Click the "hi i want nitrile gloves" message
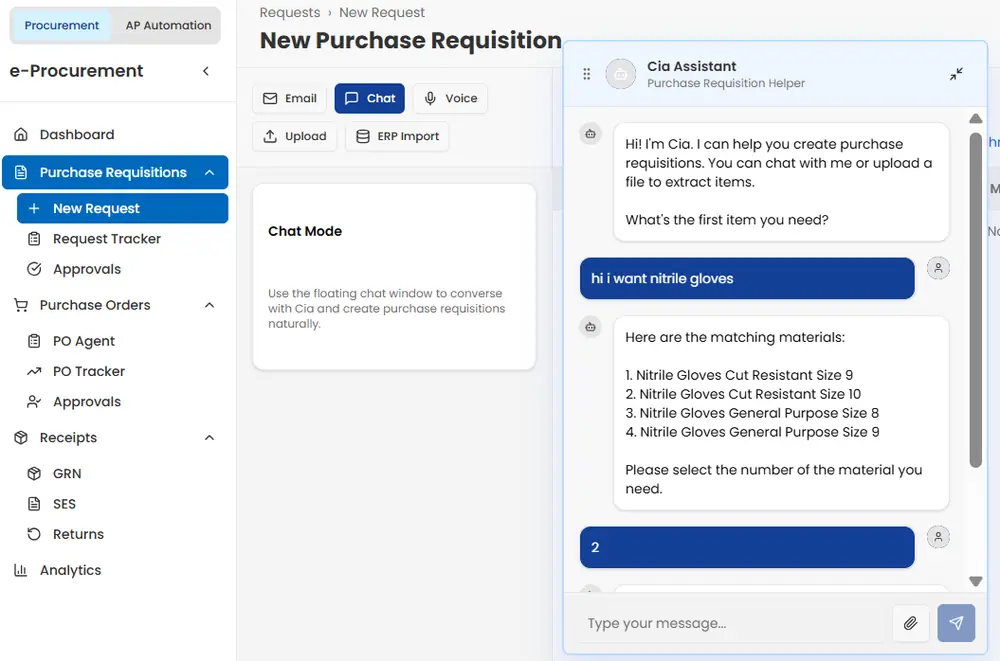Viewport: 1000px width, 661px height. 747,278
